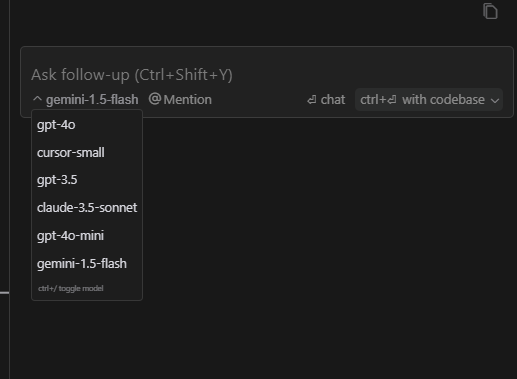Click the @ symbol icon
This screenshot has width=517, height=379.
coord(155,99)
